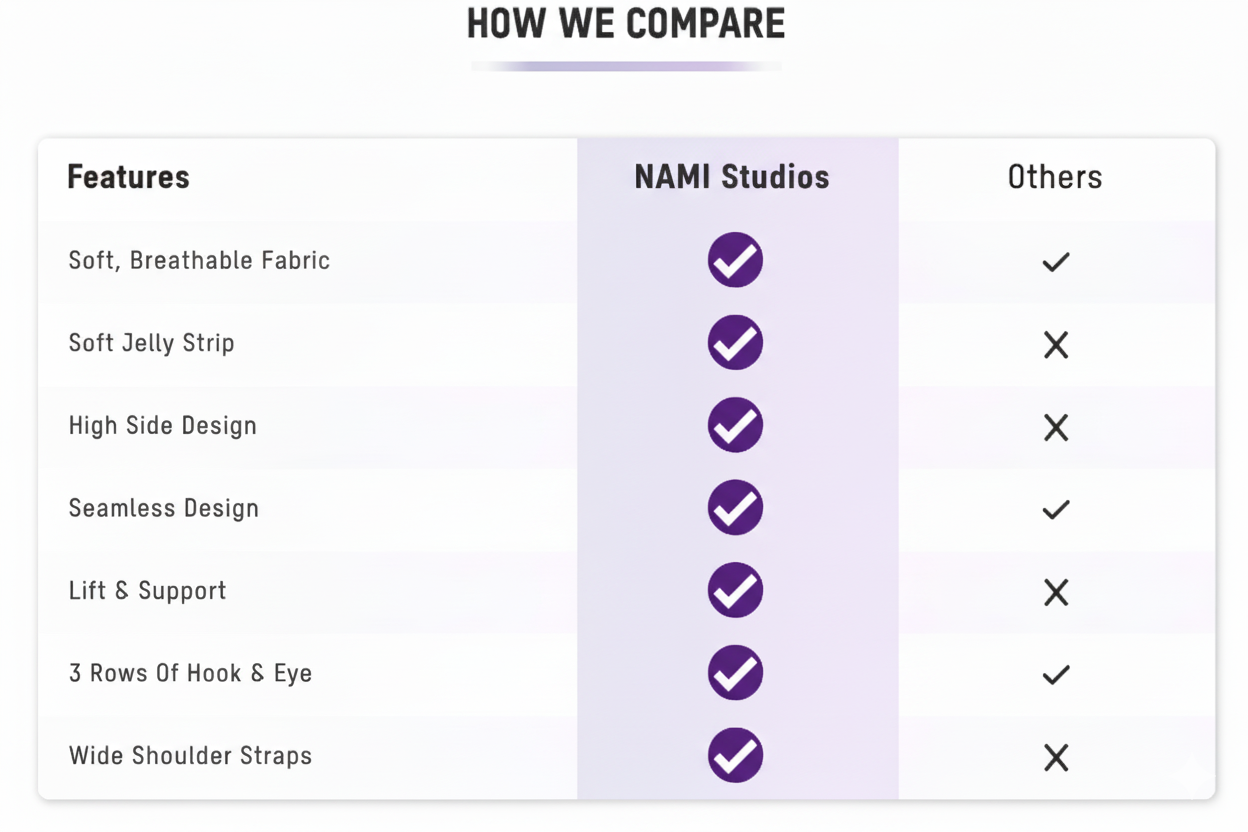Click Others X mark for Wide Shoulder Straps
The width and height of the screenshot is (1248, 832).
coord(1056,758)
